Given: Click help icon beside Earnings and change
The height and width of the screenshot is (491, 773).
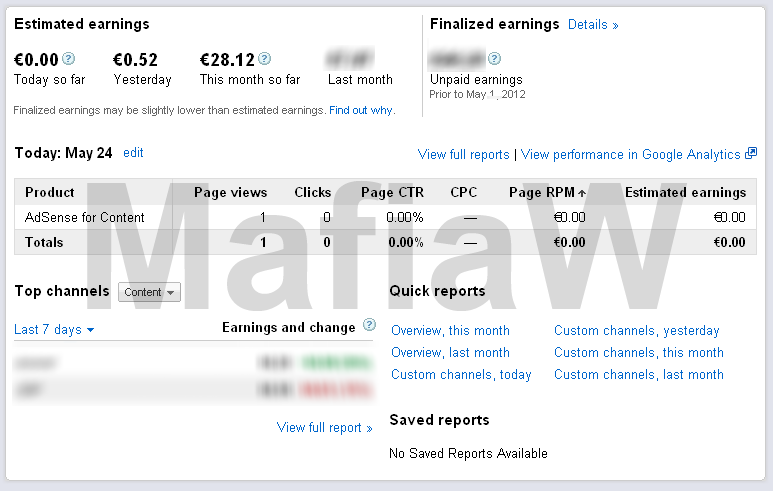Looking at the screenshot, I should click(x=369, y=326).
